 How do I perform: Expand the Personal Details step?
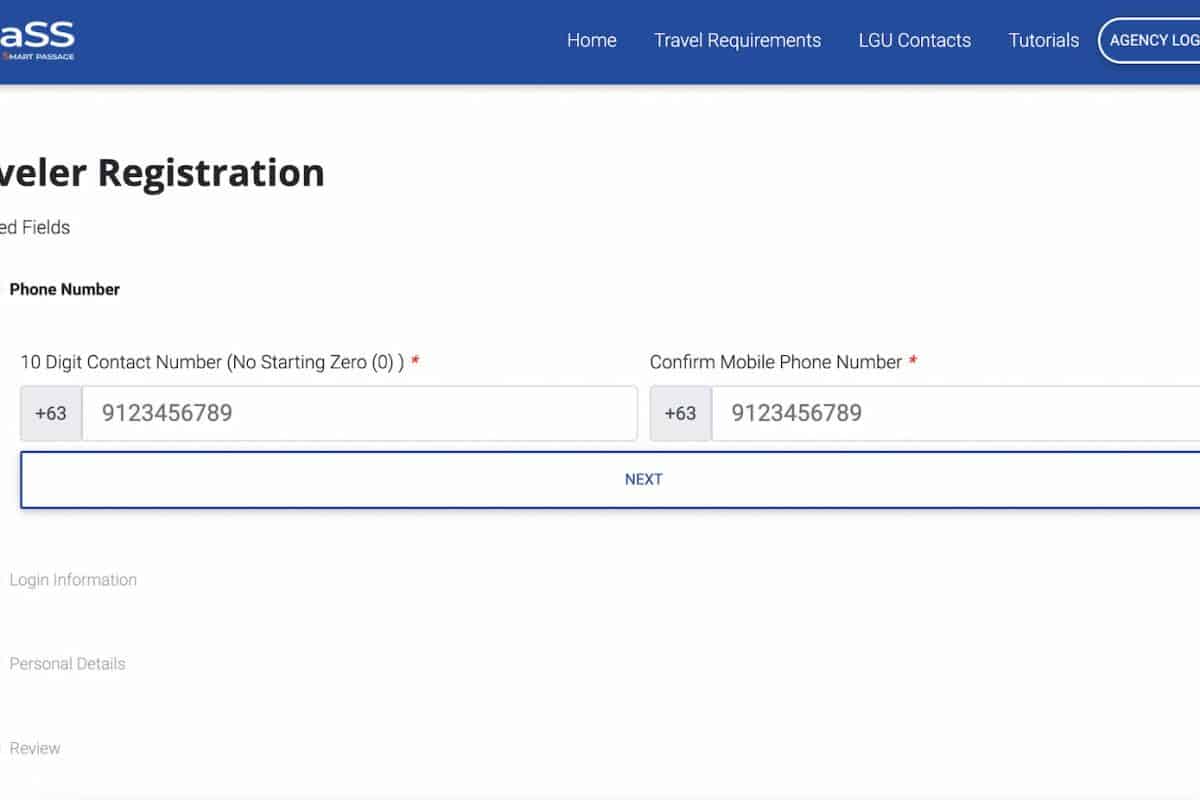(67, 664)
